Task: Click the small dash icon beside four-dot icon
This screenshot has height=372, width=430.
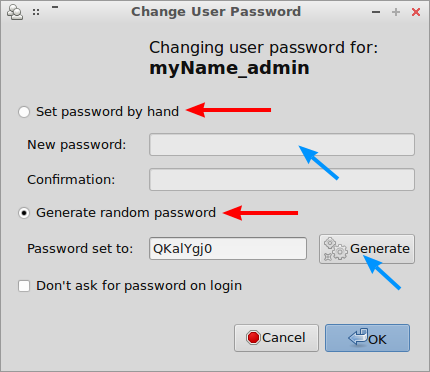Action: coord(55,7)
